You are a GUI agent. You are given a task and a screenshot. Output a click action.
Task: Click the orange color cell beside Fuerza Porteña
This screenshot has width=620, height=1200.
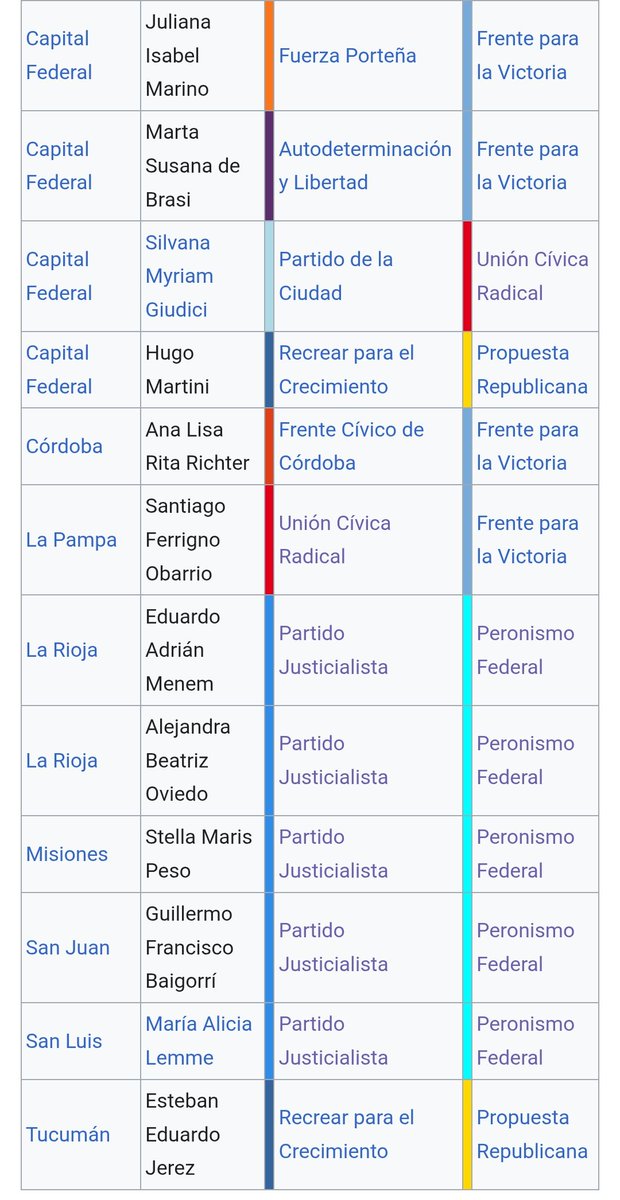click(269, 56)
